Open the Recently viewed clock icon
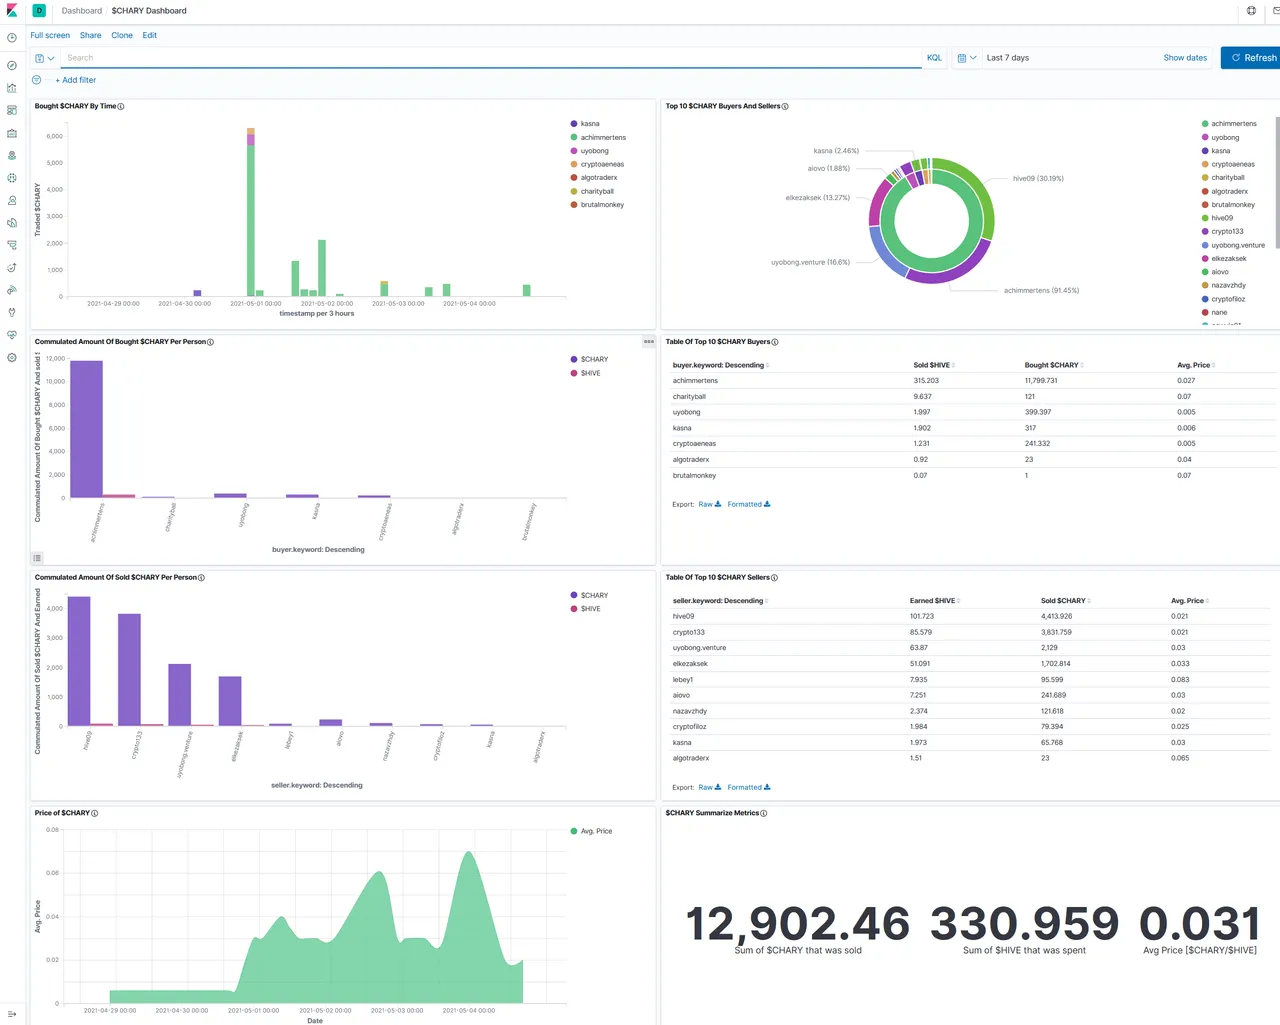This screenshot has width=1280, height=1025. pos(12,38)
